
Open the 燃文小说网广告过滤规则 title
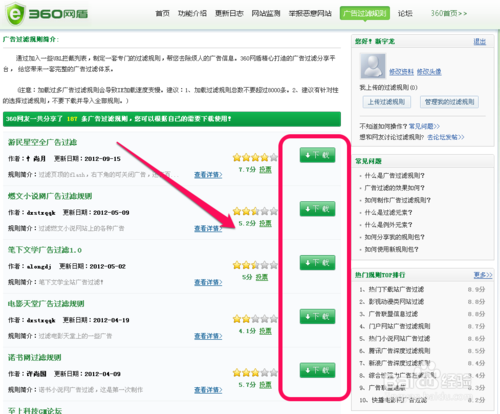tap(50, 196)
